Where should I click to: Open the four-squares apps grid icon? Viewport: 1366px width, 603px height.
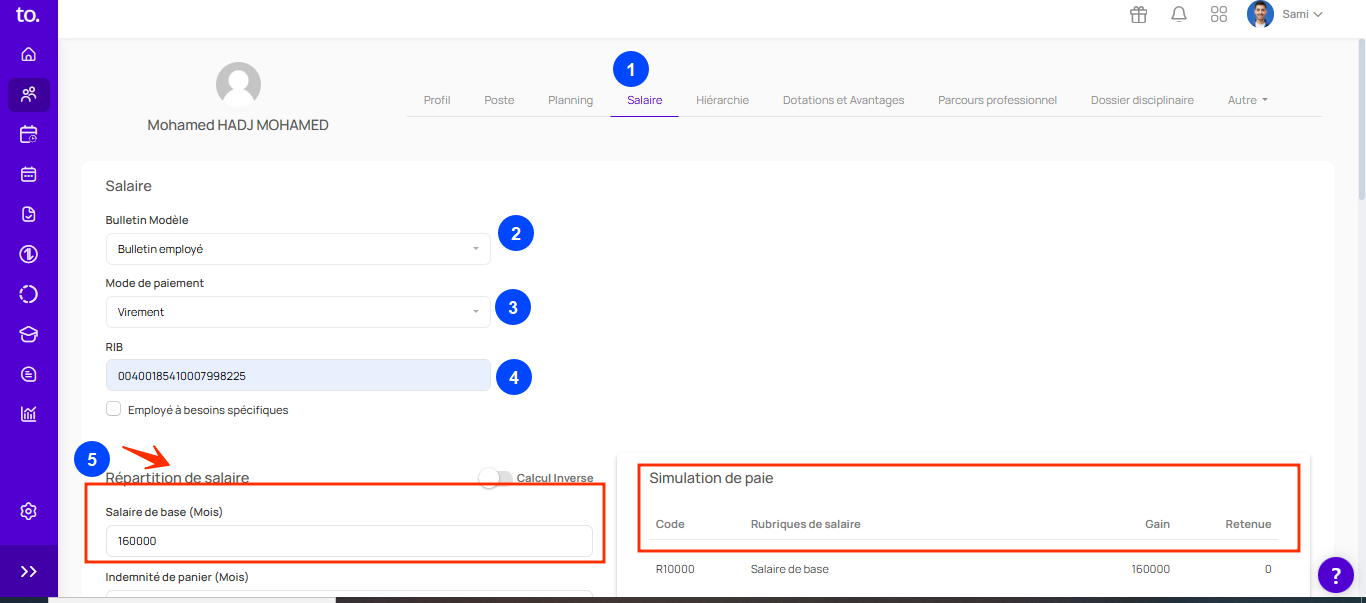[x=1219, y=14]
